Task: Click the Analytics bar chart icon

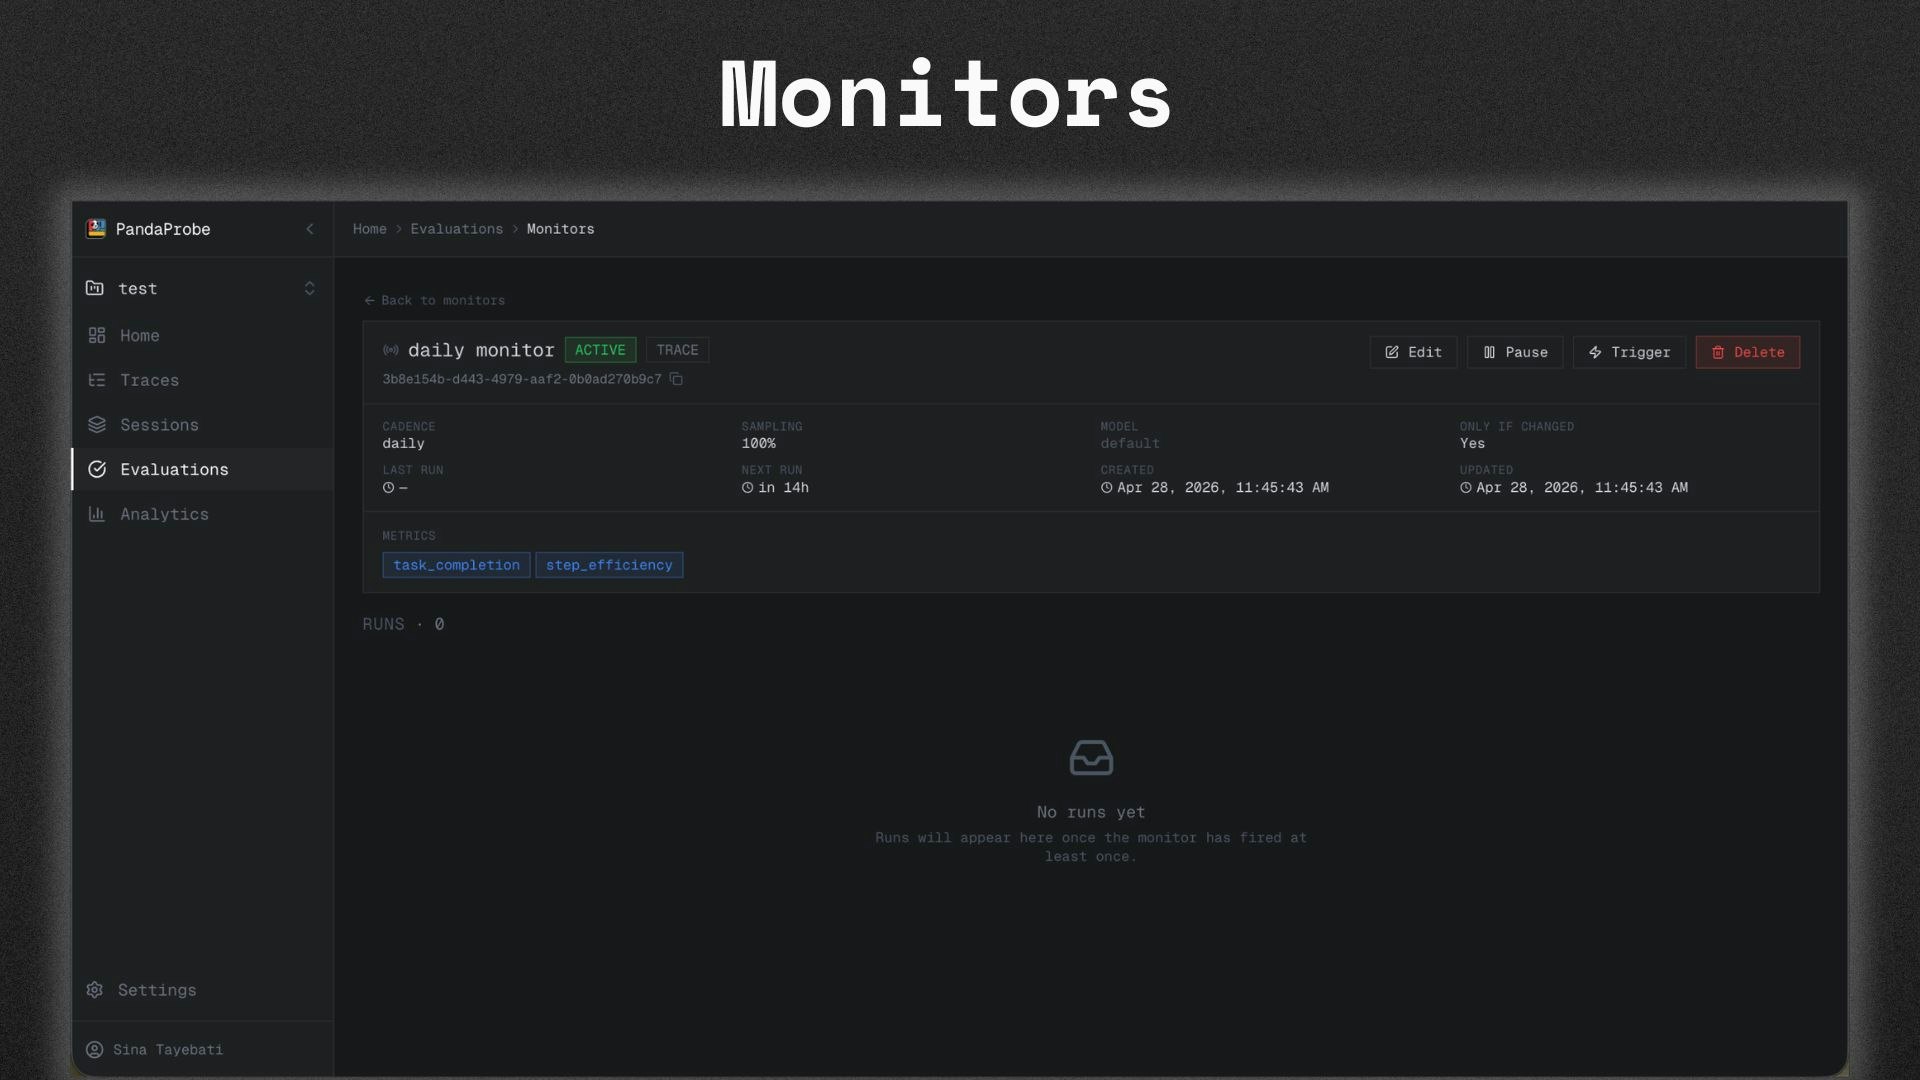Action: (97, 514)
